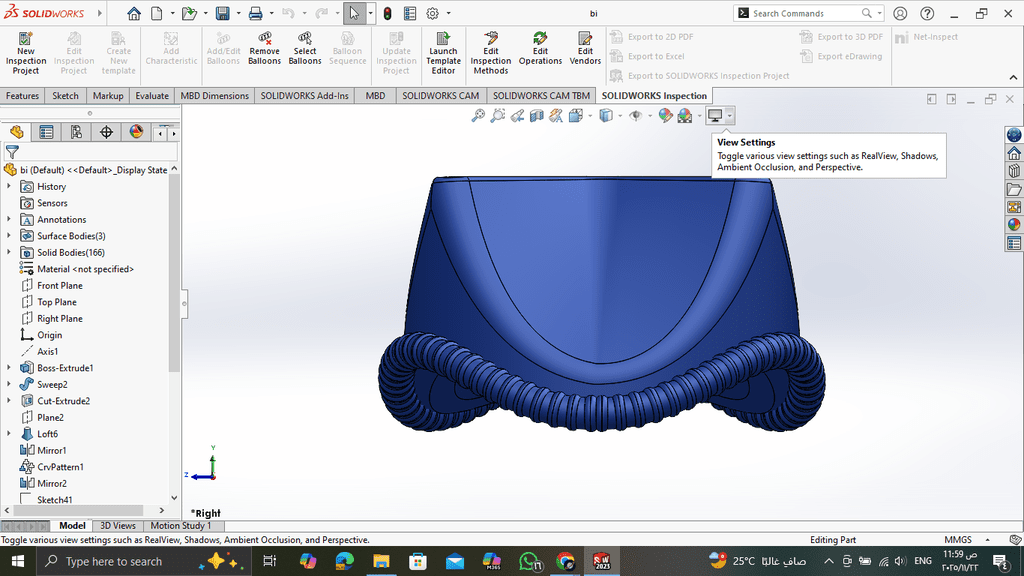Click the Section View icon
Viewport: 1024px width, 576px height.
(538, 116)
